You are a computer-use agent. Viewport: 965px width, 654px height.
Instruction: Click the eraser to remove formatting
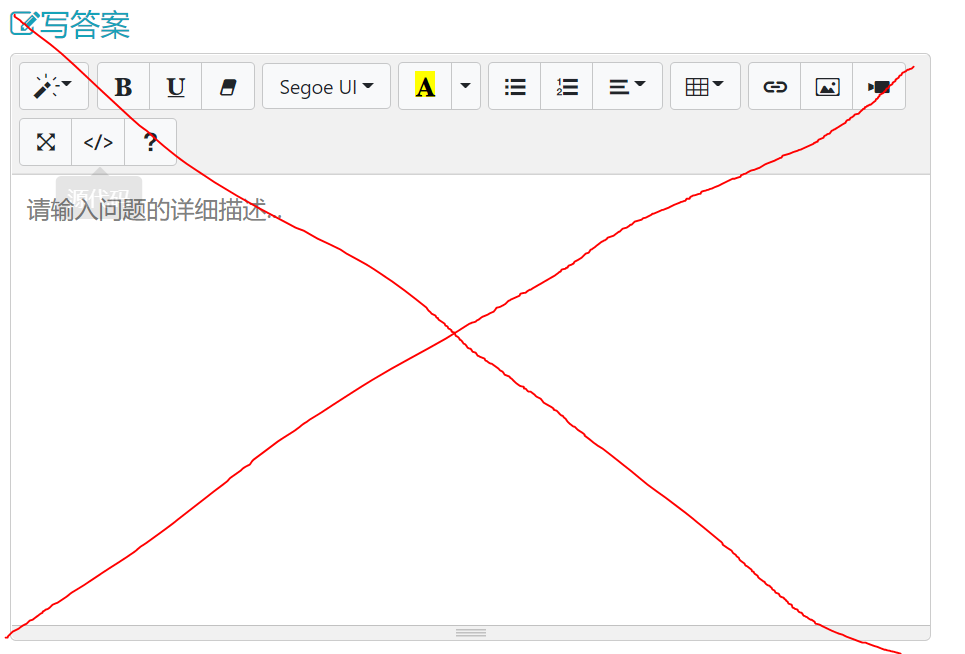tap(228, 86)
